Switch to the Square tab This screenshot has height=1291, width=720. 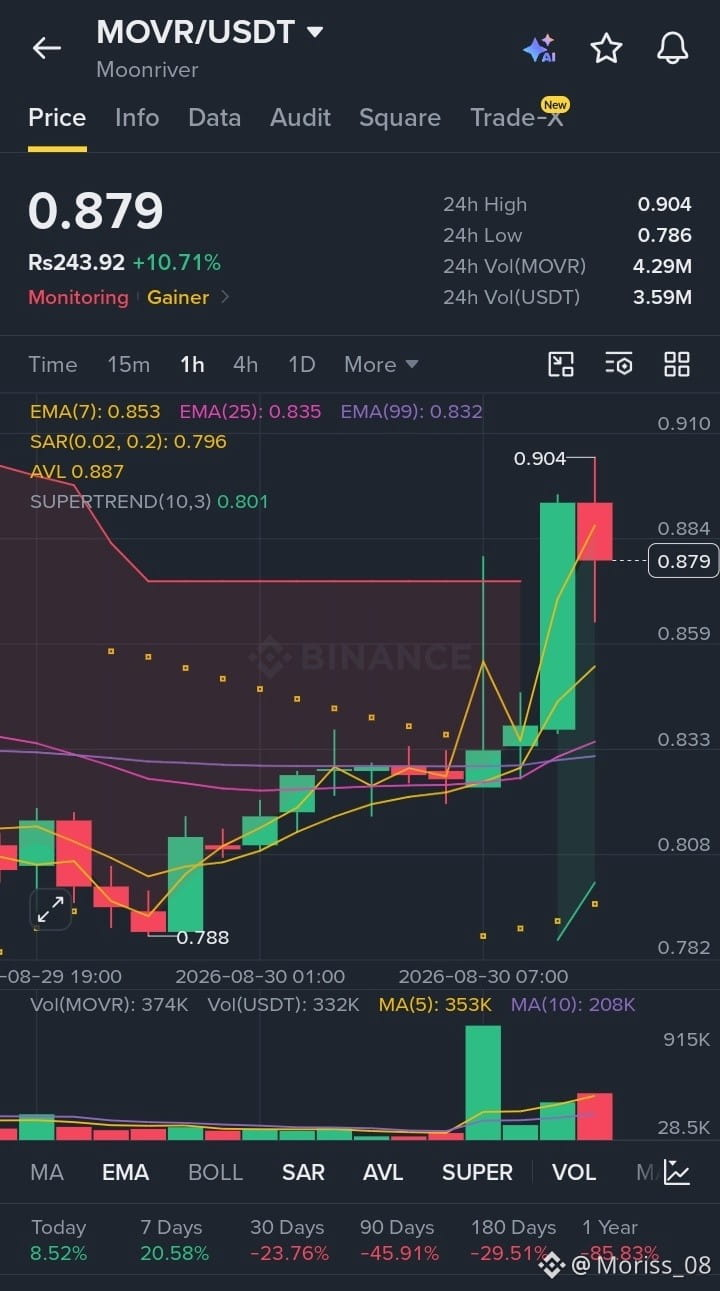(400, 118)
